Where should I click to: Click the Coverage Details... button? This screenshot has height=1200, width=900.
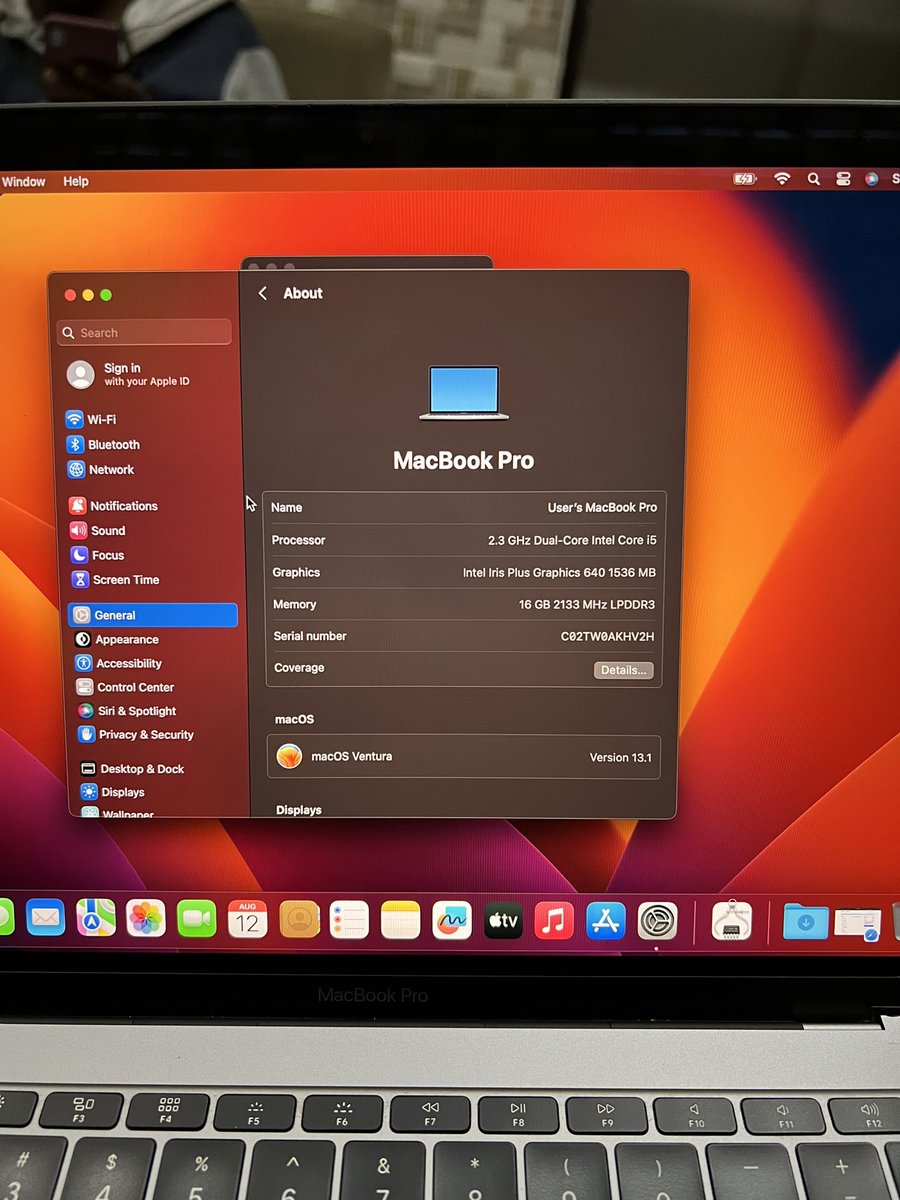pyautogui.click(x=624, y=670)
